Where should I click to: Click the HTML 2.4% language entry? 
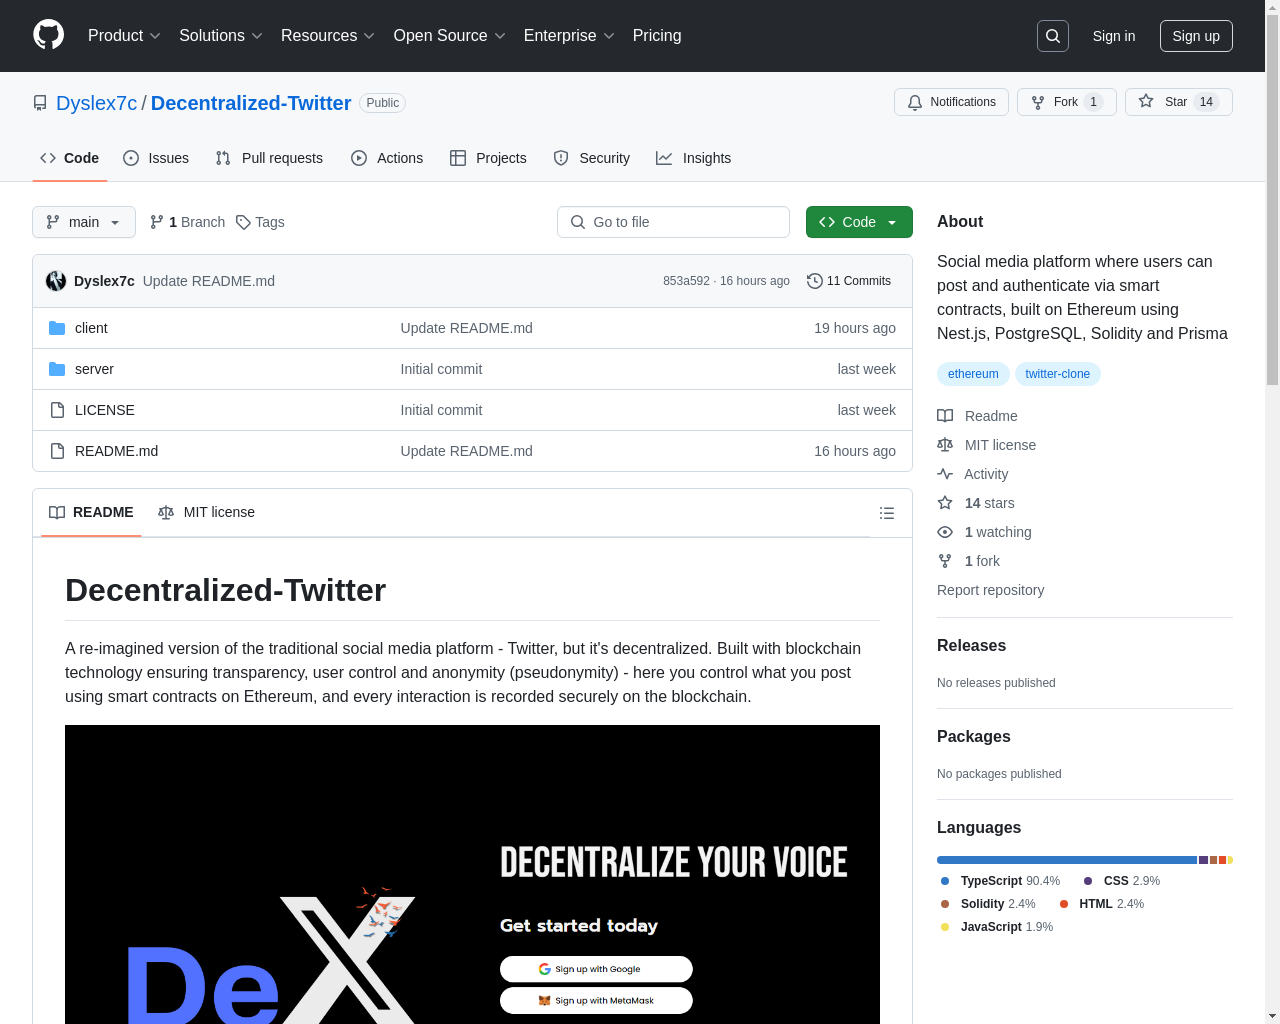[x=1101, y=904]
